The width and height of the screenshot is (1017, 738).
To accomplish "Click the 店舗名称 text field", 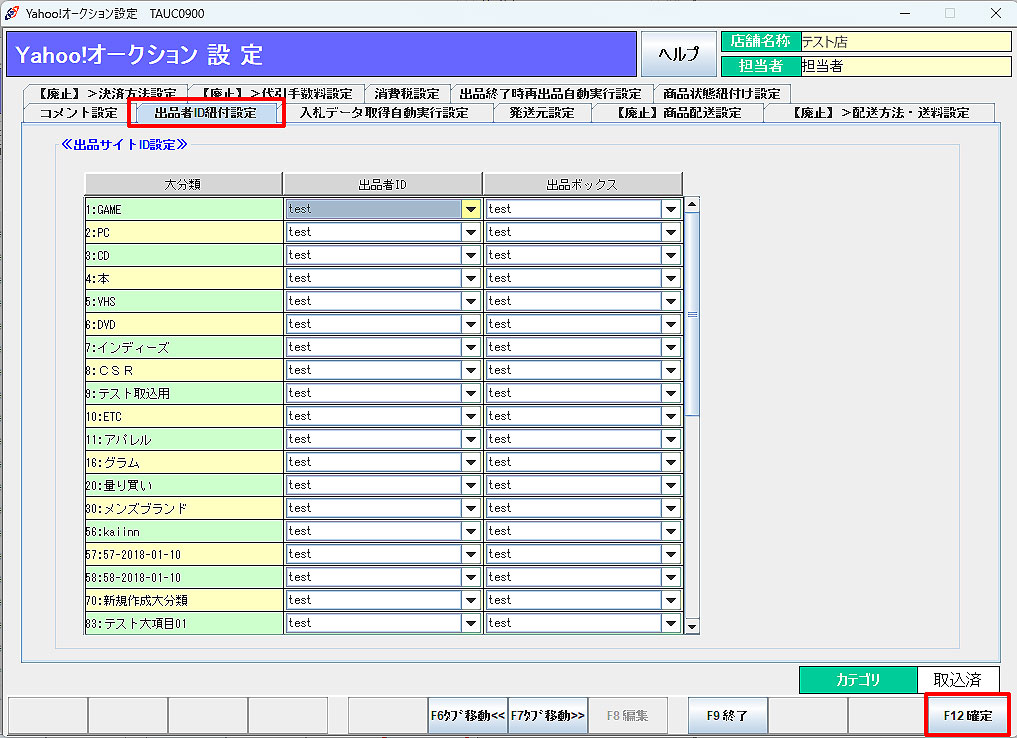I will tap(904, 41).
